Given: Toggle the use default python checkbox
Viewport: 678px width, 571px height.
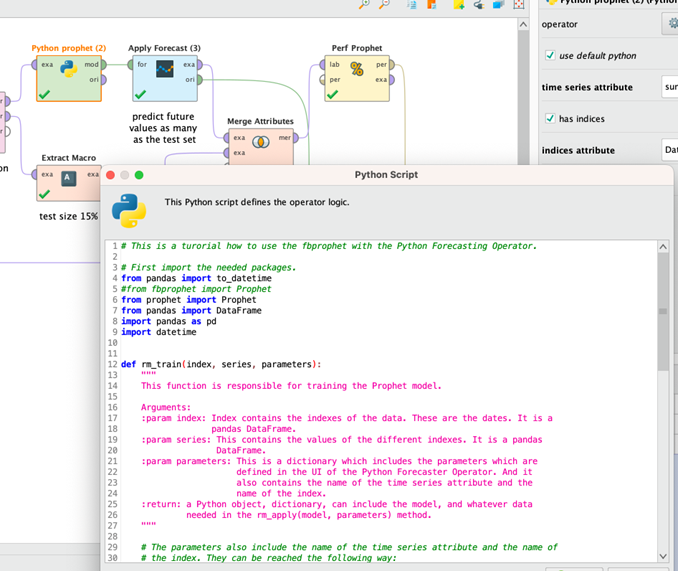Looking at the screenshot, I should tap(550, 55).
